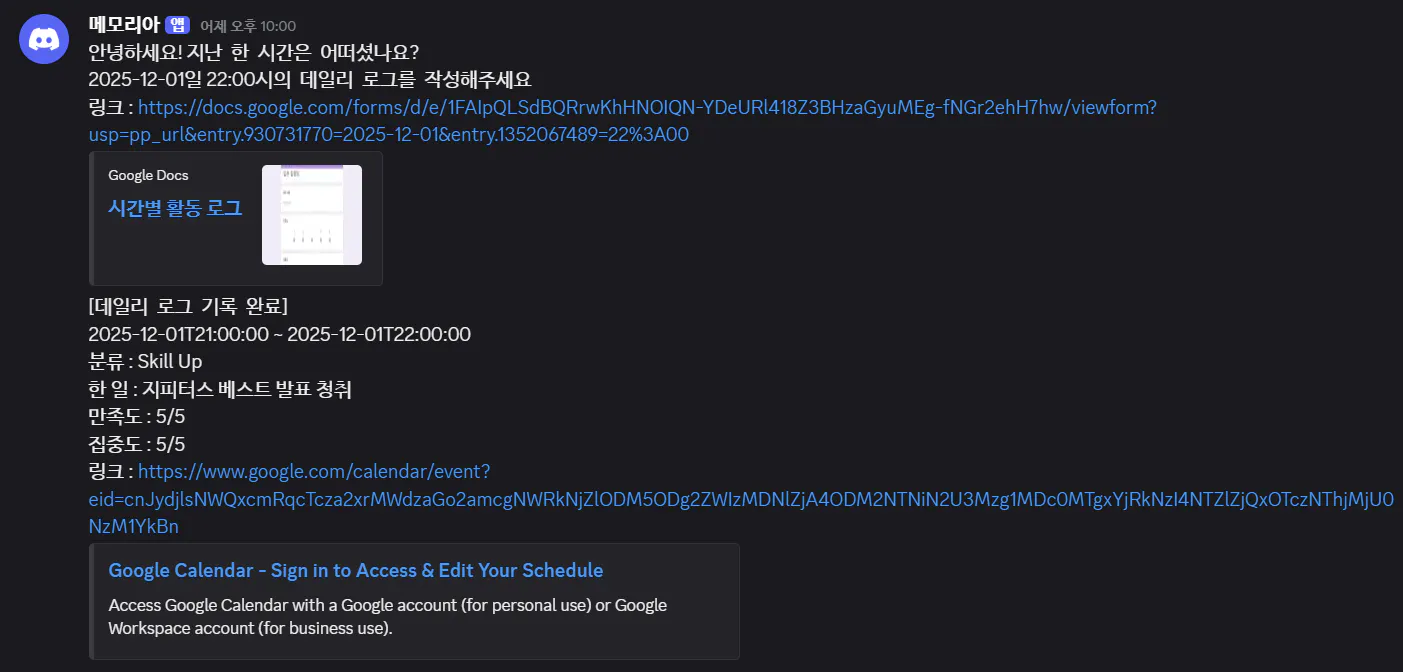Select the Google Docs embed card
This screenshot has height=672, width=1403.
[x=235, y=216]
